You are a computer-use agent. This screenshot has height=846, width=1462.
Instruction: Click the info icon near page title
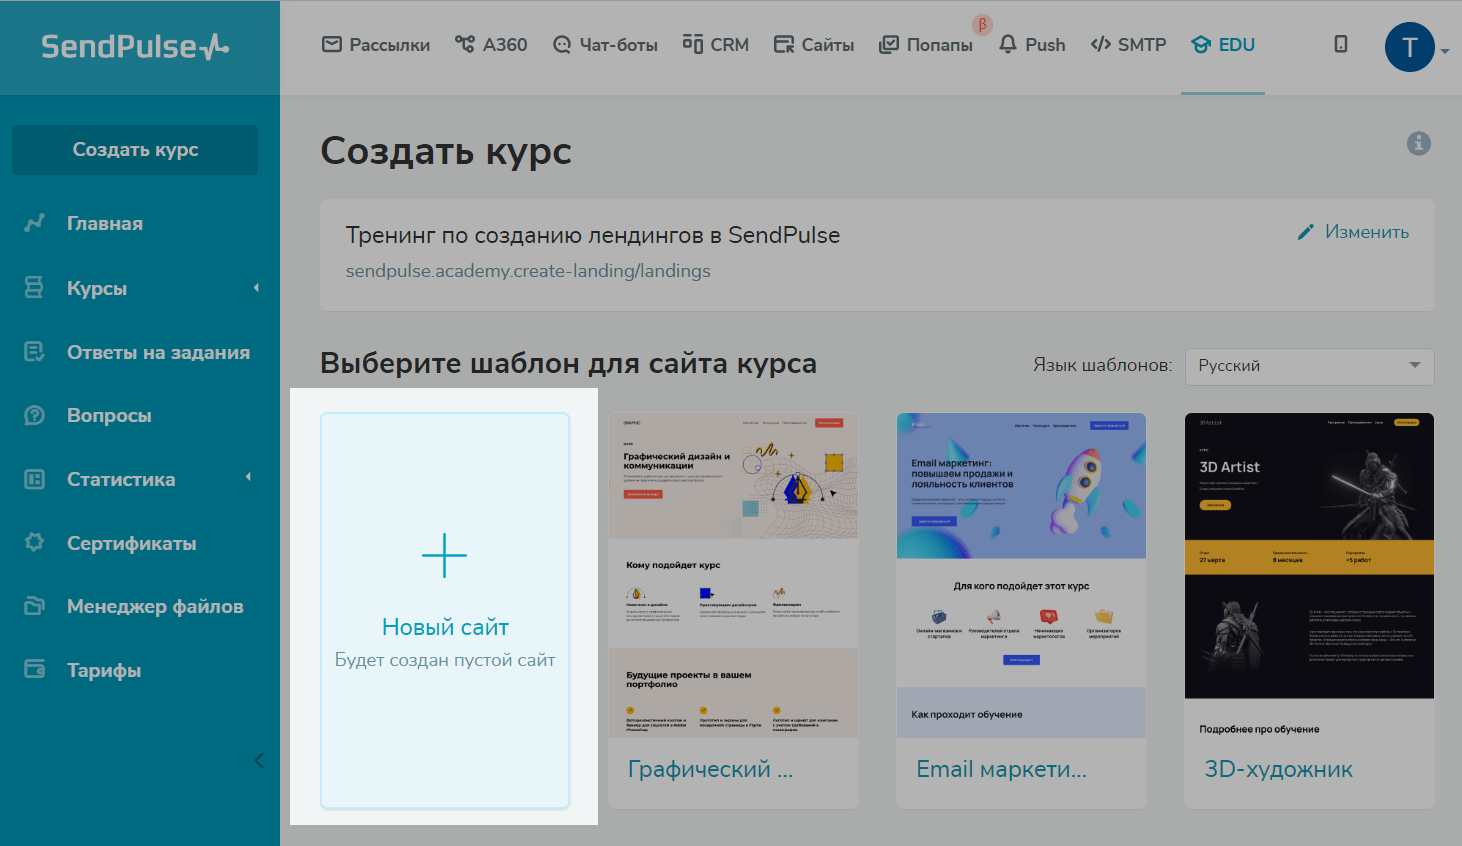[x=1419, y=143]
